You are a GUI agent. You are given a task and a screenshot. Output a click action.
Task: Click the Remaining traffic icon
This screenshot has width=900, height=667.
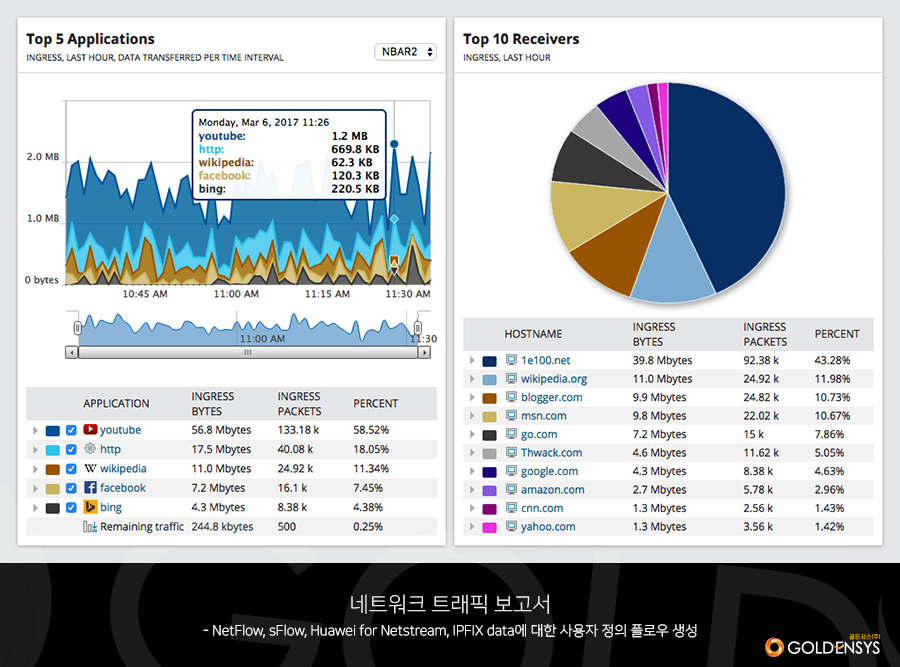pyautogui.click(x=90, y=526)
